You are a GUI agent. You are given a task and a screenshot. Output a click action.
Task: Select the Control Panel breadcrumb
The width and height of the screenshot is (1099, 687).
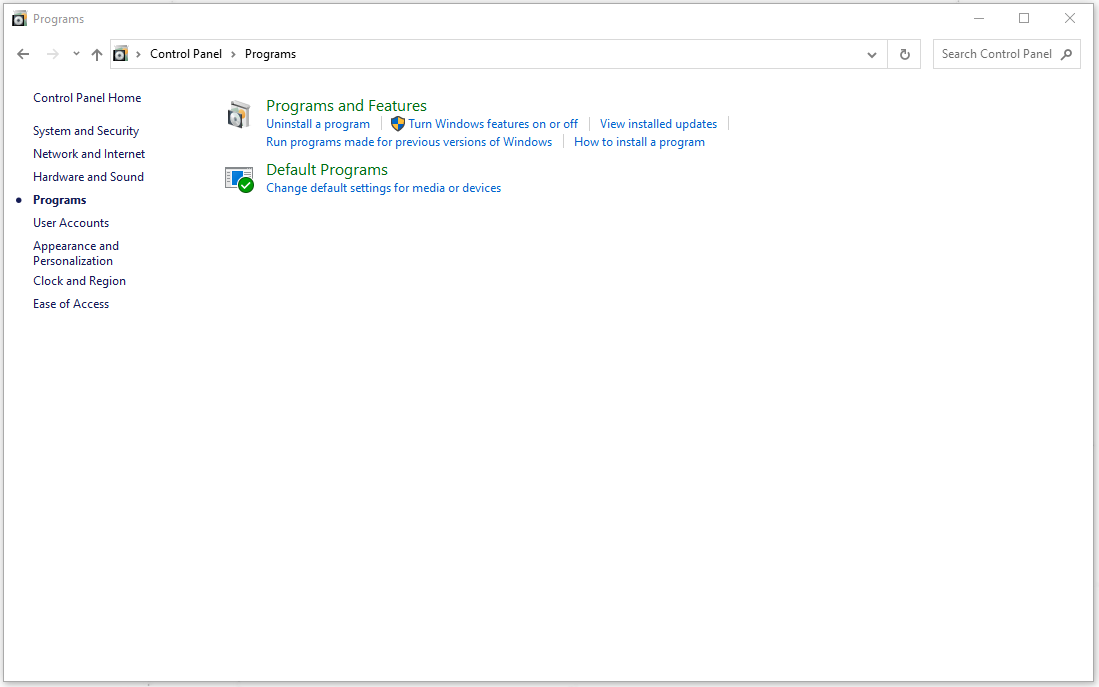tap(186, 54)
